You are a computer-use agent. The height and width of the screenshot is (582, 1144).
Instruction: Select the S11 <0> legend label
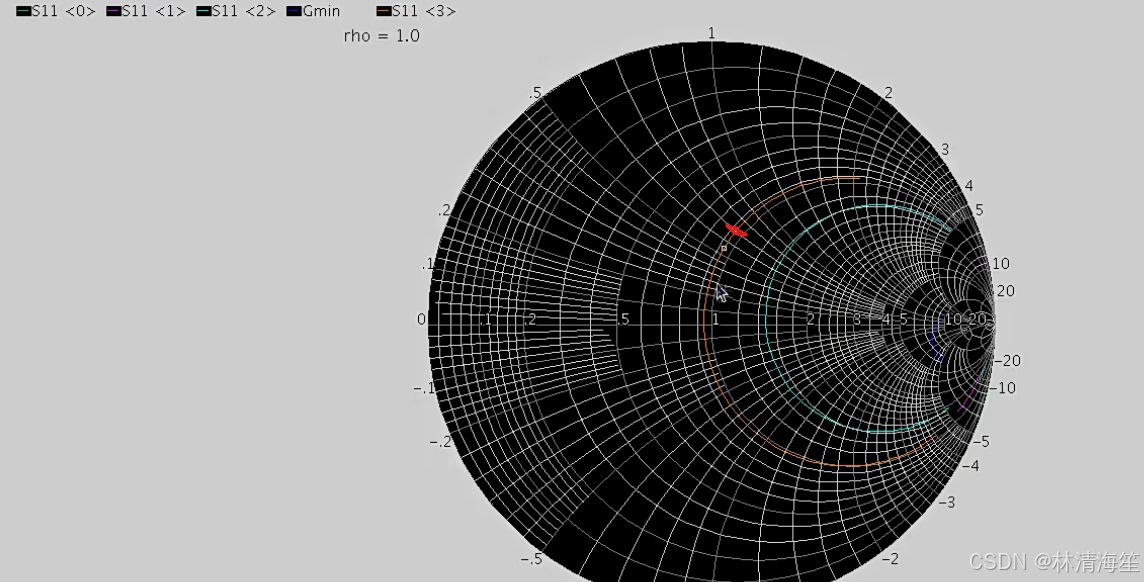[64, 12]
